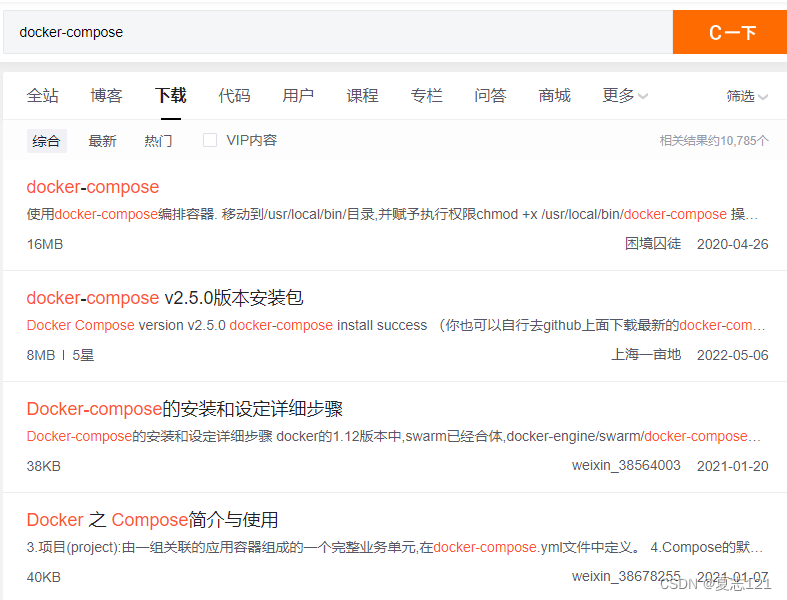Viewport: 787px width, 600px height.
Task: Click author weixin_38564003
Action: coord(626,465)
